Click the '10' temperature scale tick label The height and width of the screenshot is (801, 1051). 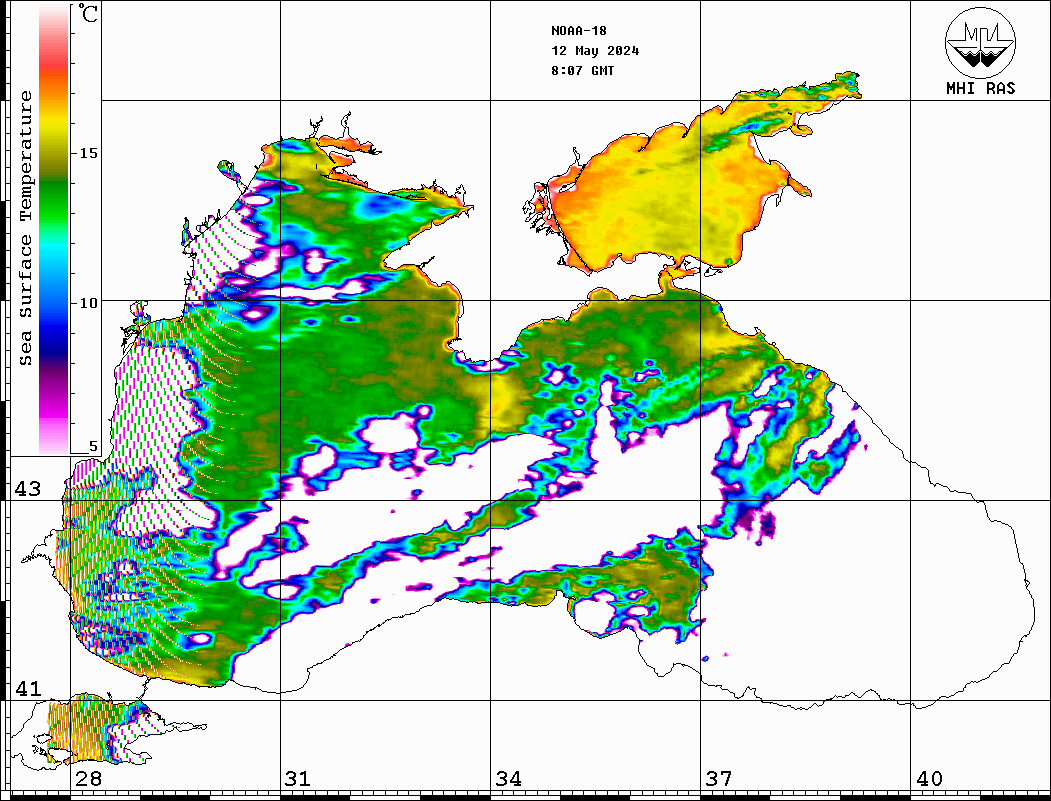[x=88, y=303]
